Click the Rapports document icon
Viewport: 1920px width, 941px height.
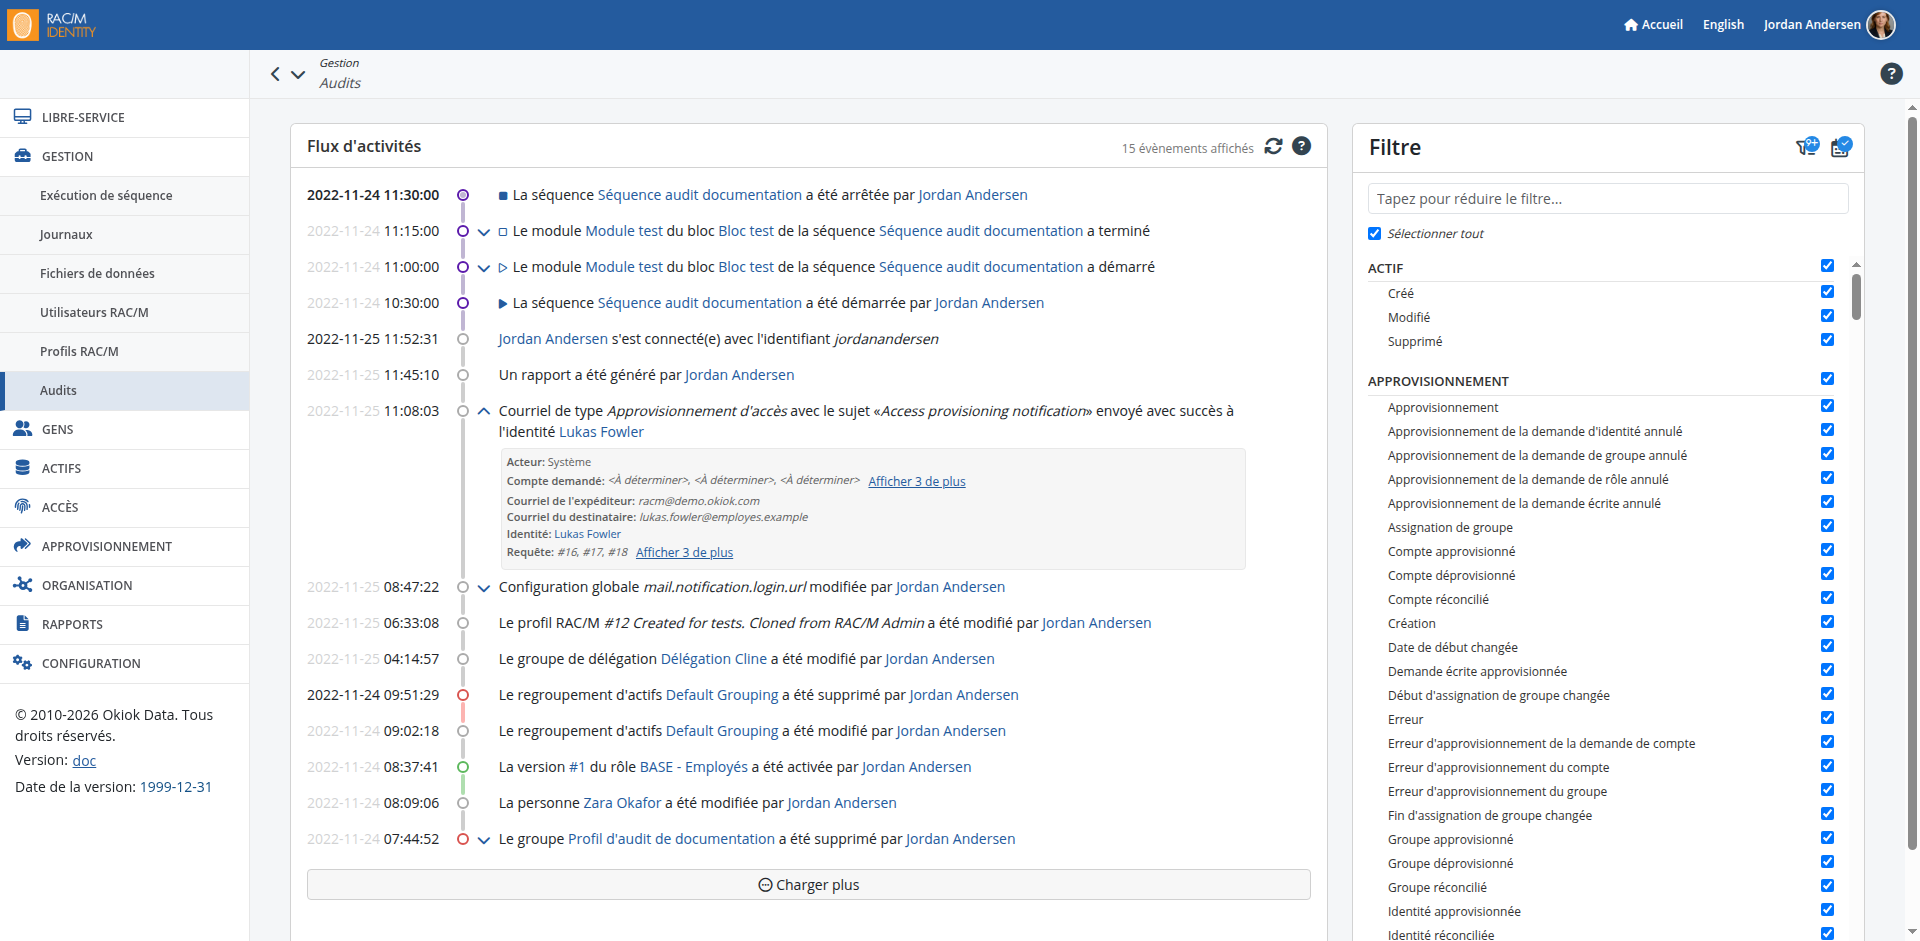coord(22,624)
